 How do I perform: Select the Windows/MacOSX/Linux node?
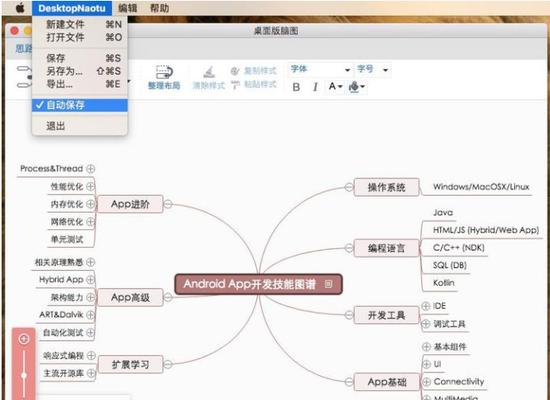click(481, 187)
